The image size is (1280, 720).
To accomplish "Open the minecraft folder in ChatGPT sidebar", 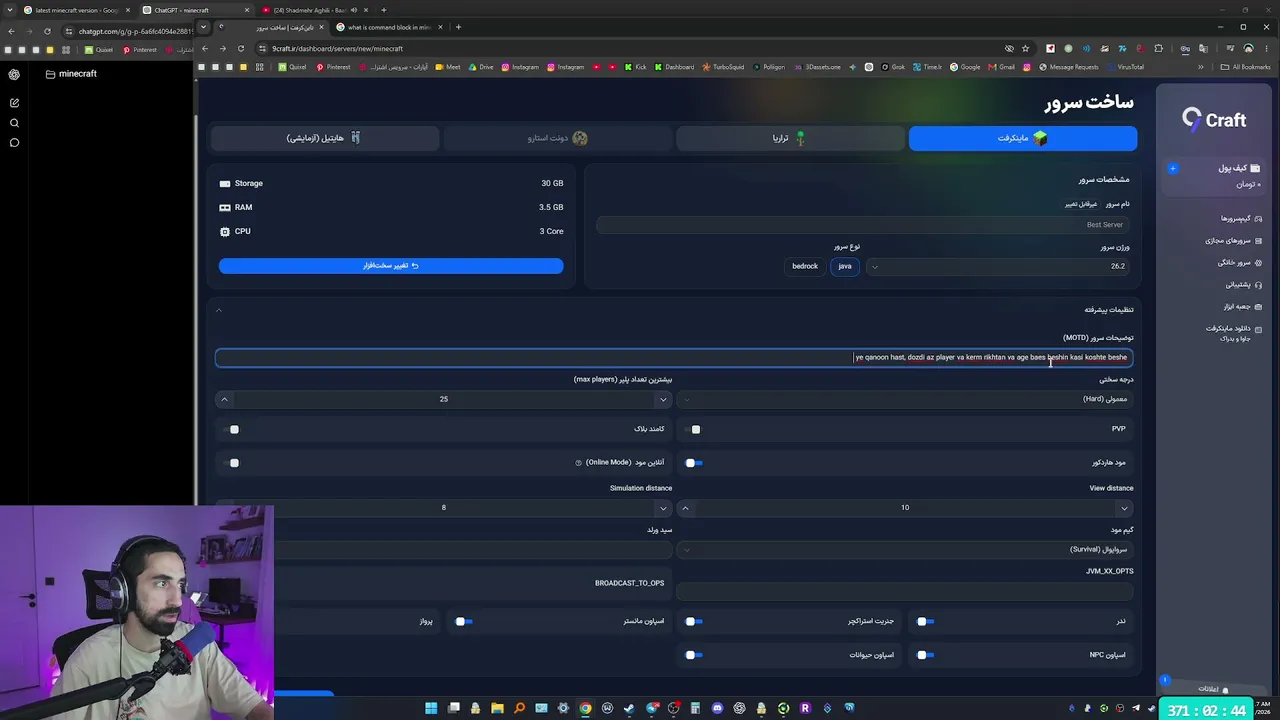I will tap(71, 74).
